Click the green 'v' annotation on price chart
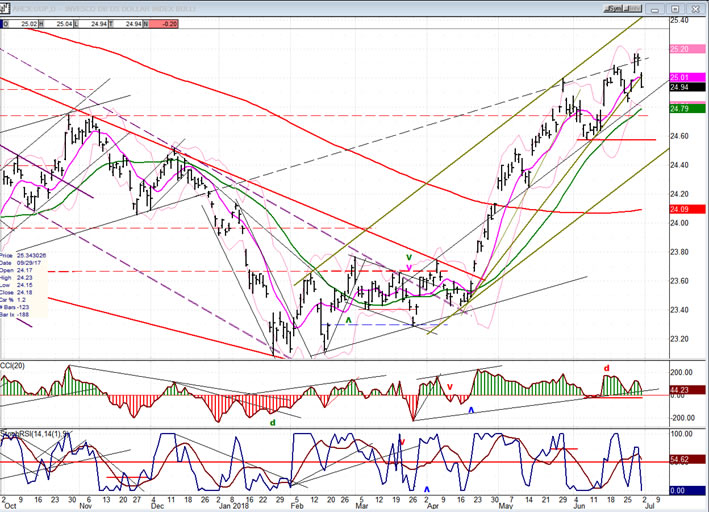The width and height of the screenshot is (709, 512). (x=409, y=258)
